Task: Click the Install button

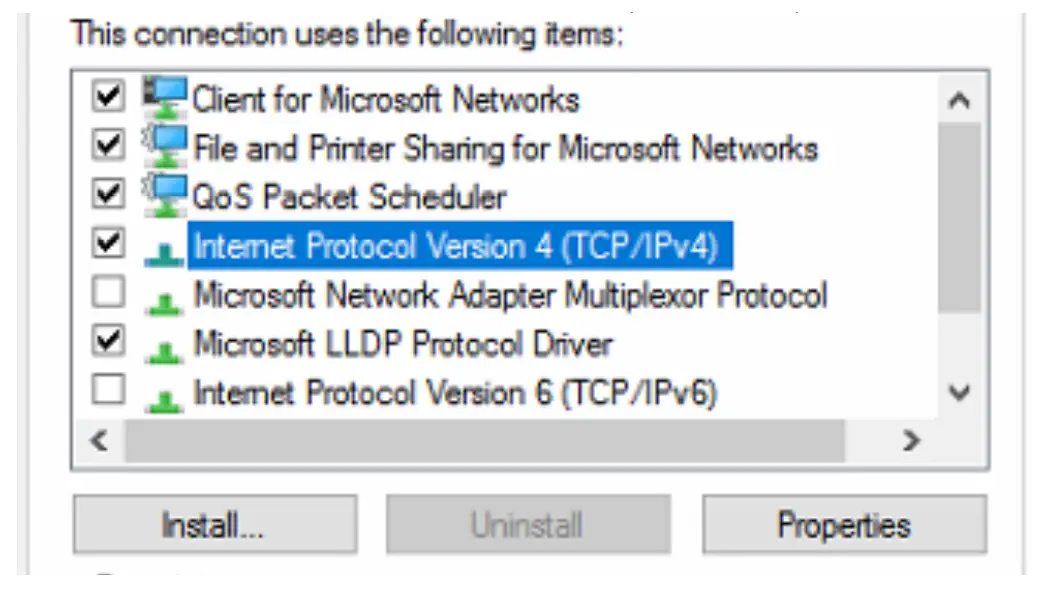Action: coord(213,525)
